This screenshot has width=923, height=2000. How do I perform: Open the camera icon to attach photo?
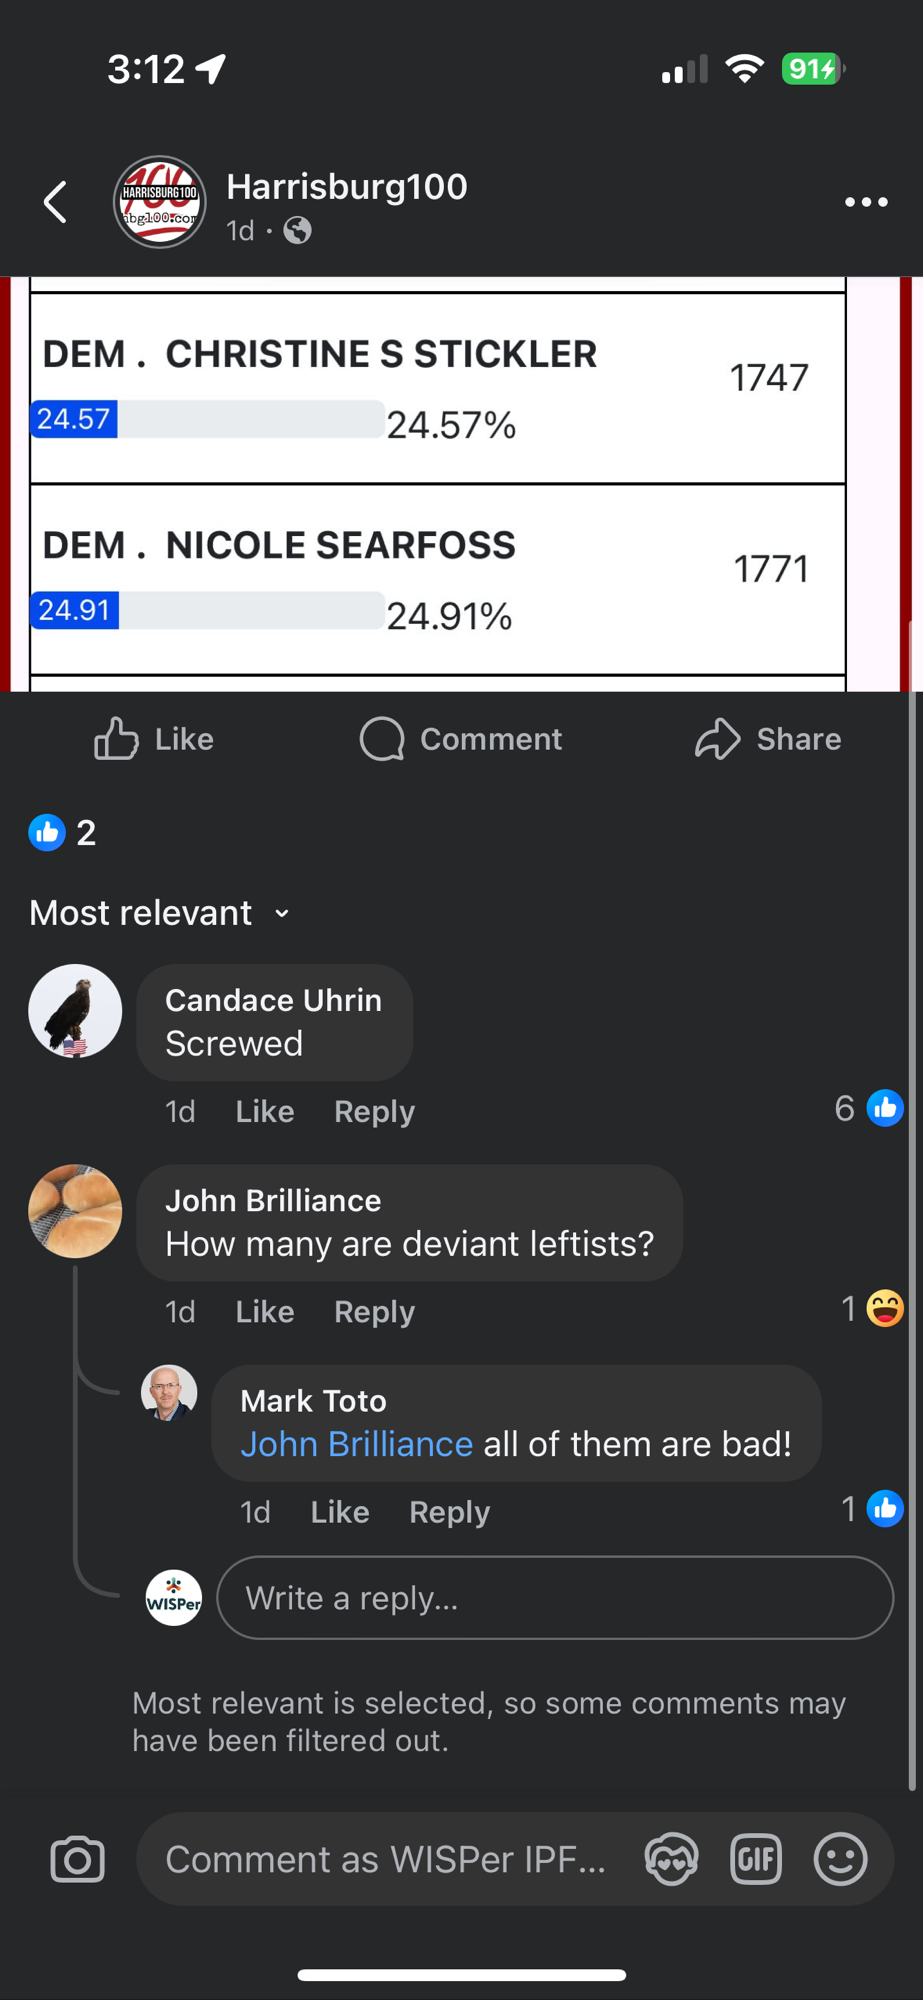click(x=77, y=1859)
